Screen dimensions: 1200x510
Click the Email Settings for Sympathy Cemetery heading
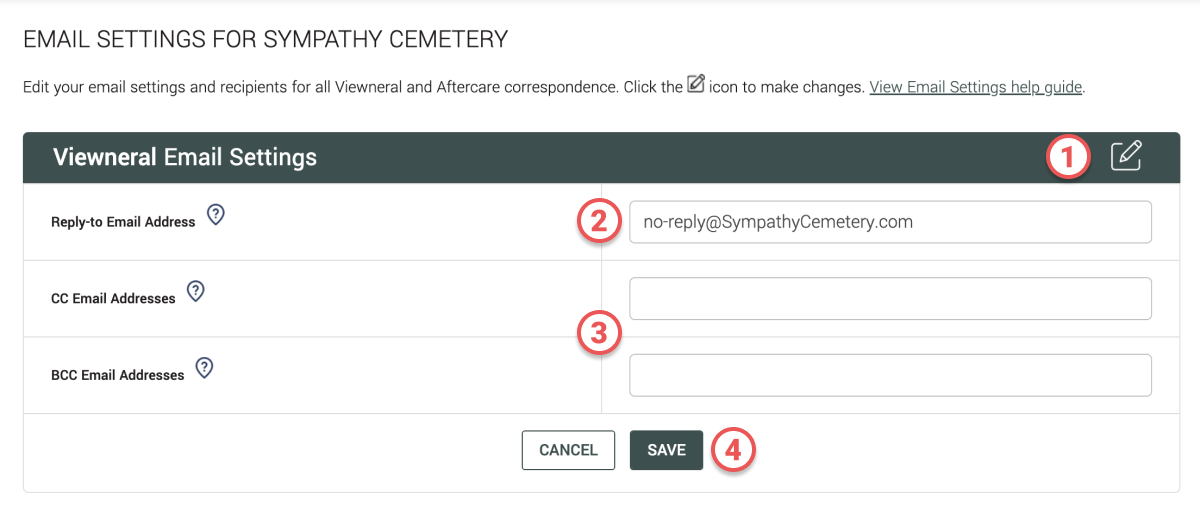266,40
